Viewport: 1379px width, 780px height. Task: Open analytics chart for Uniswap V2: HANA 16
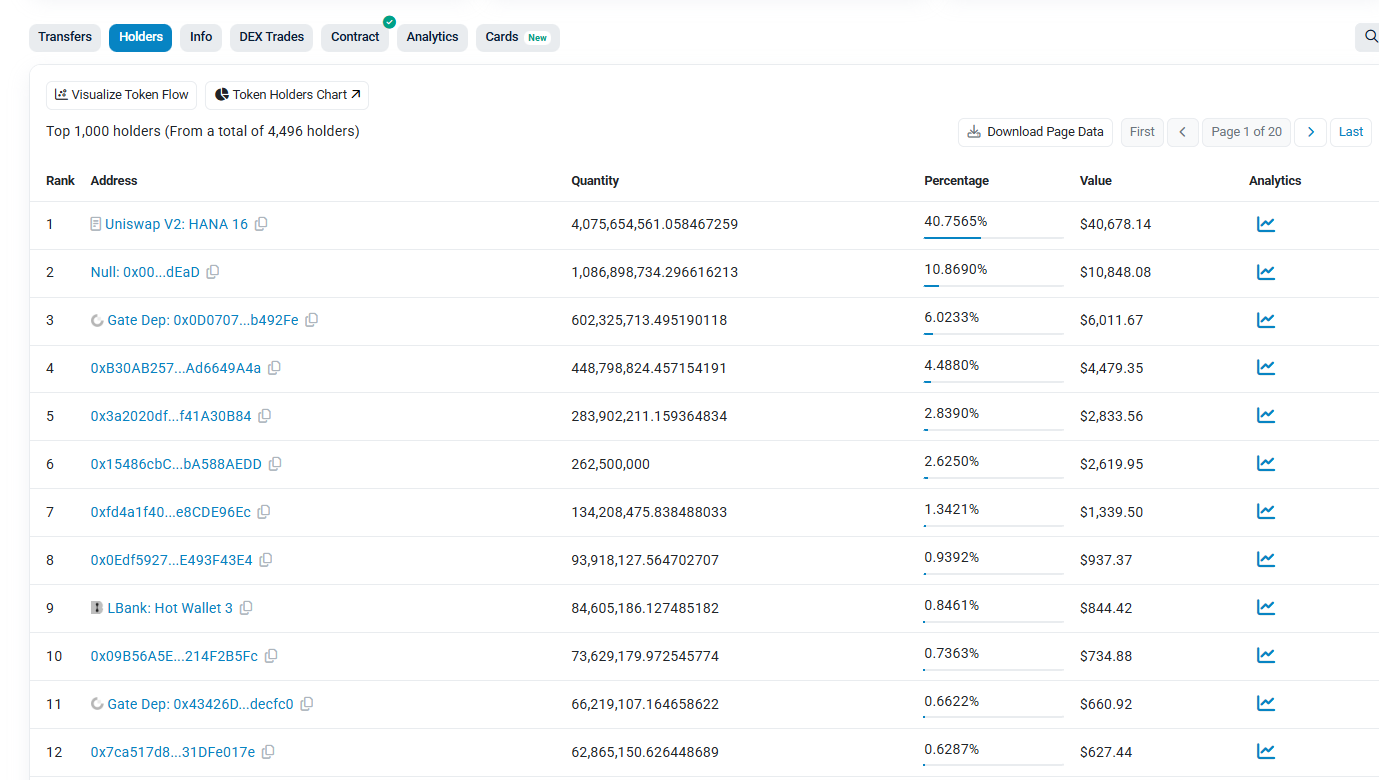tap(1266, 224)
